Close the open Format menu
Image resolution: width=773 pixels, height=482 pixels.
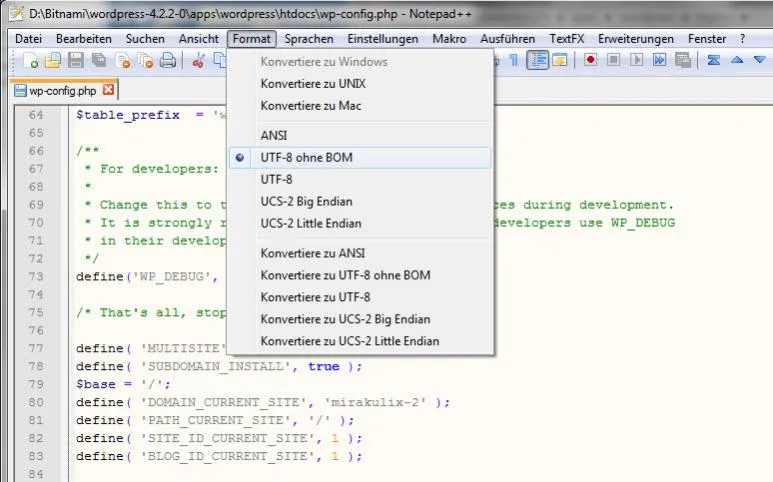(x=251, y=39)
